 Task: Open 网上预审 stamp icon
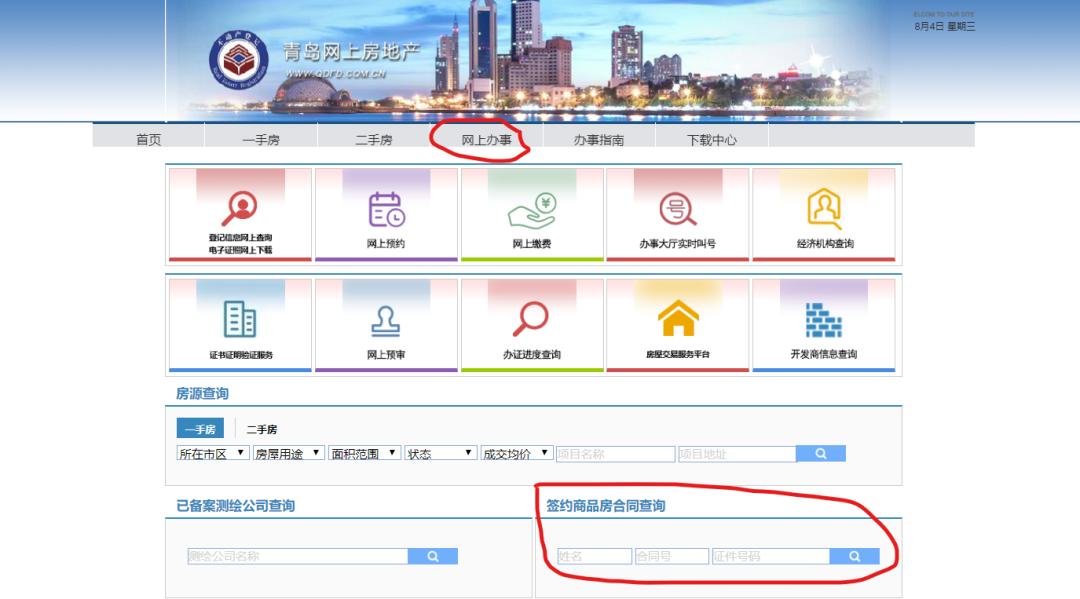[x=386, y=319]
